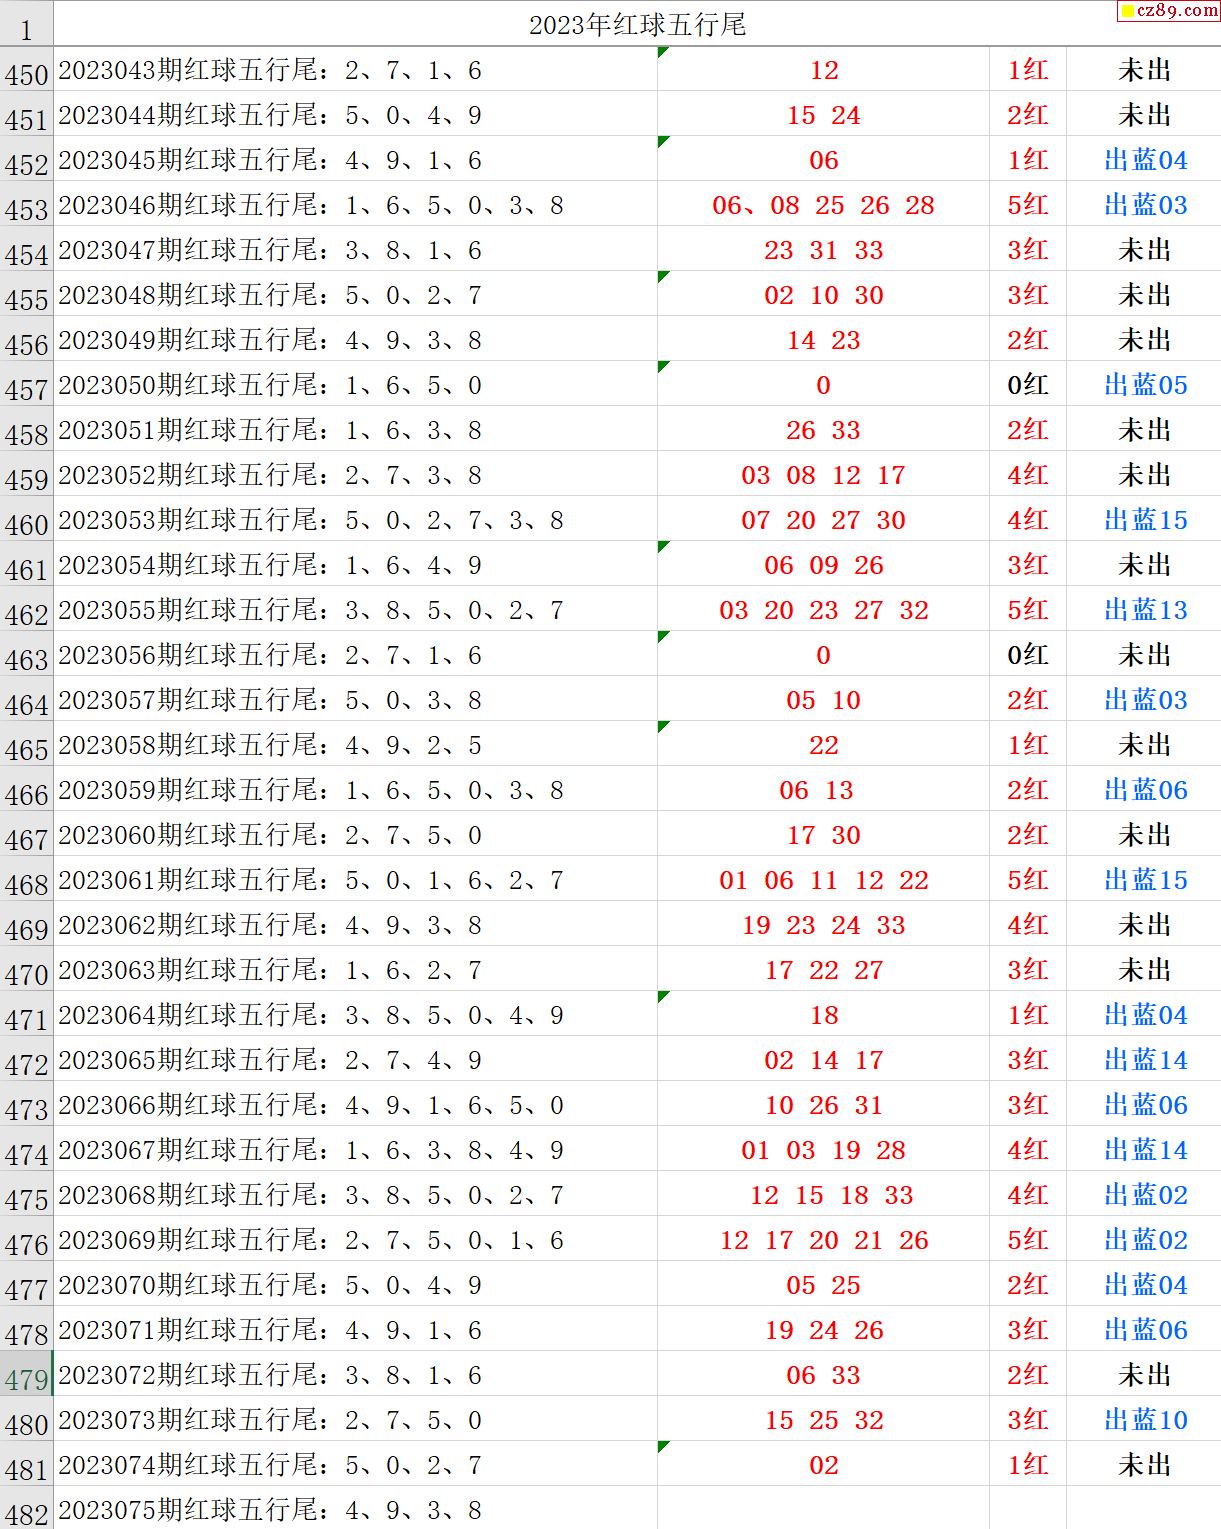Click cell with numbers 03 20 23 27 32
Viewport: 1221px width, 1529px height.
823,610
